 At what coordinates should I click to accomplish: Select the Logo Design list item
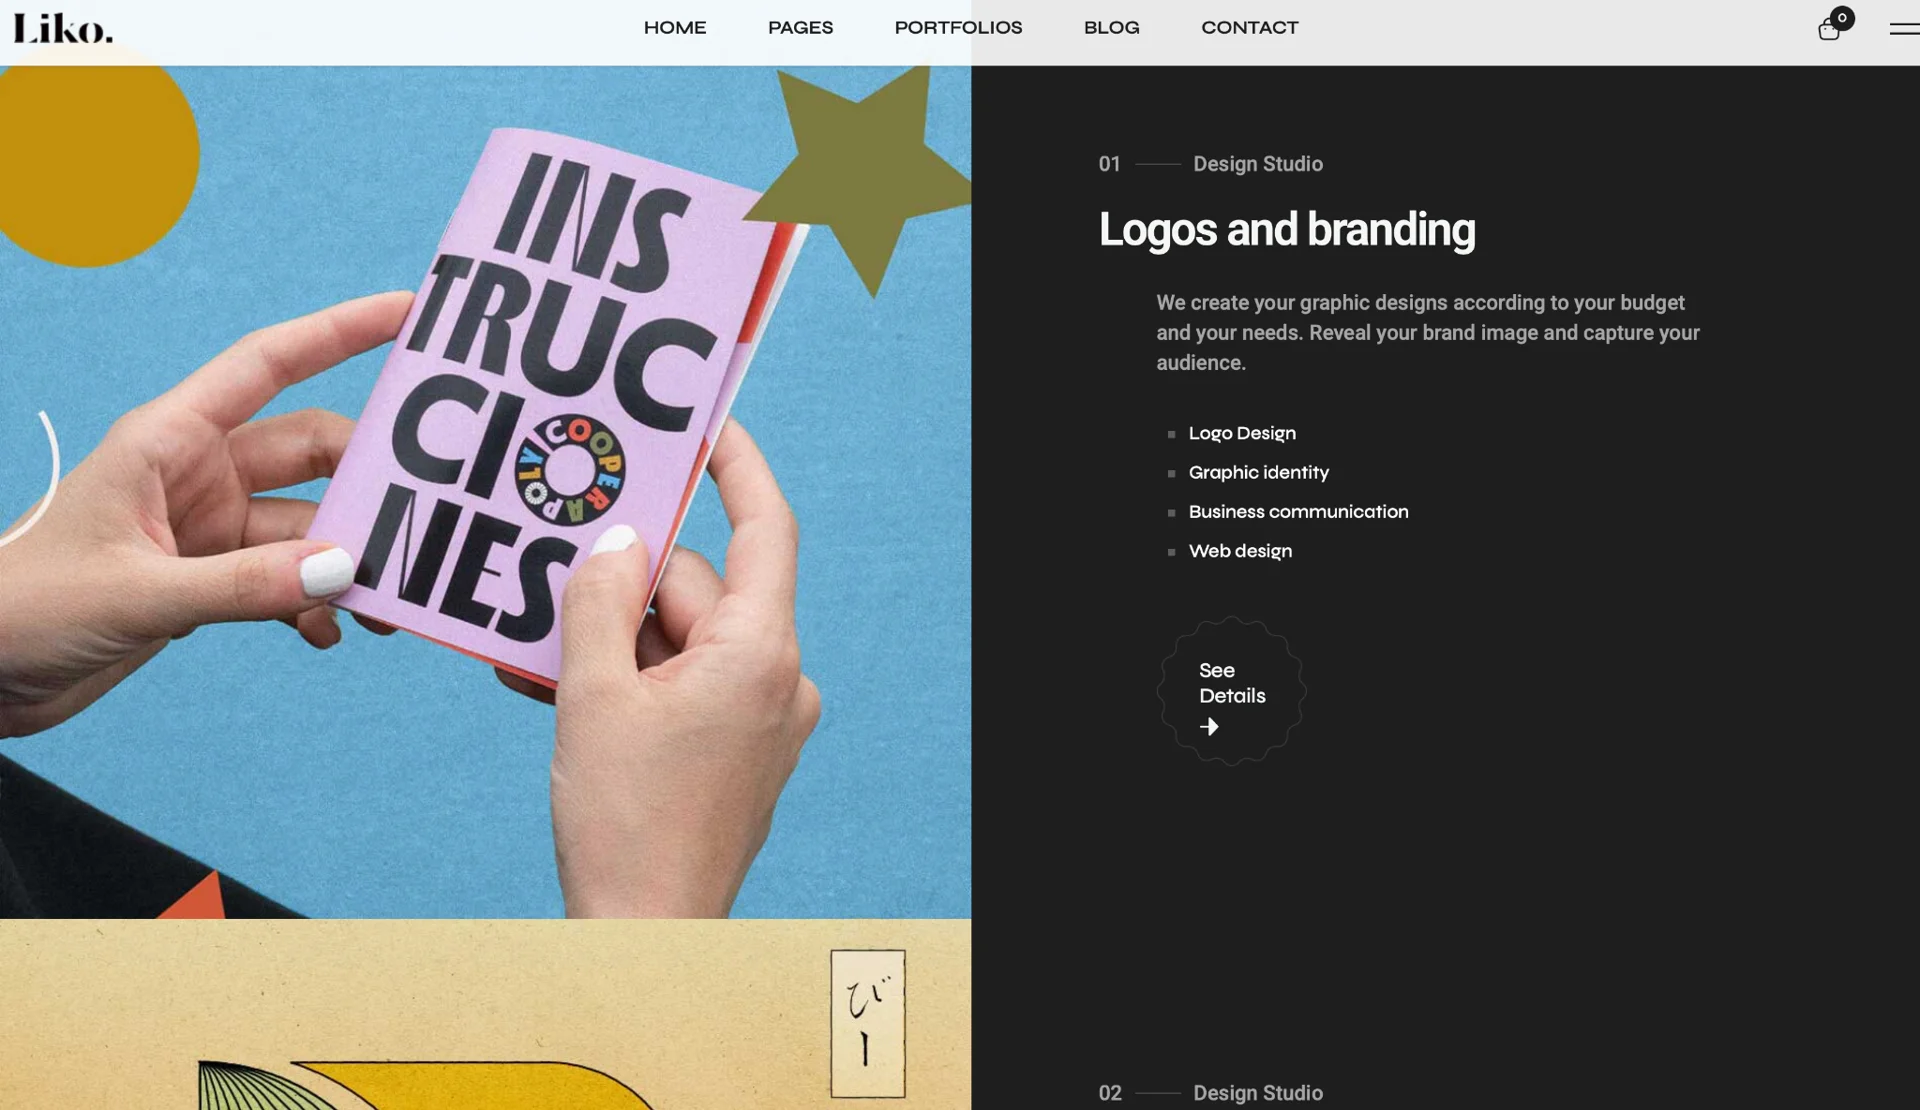[x=1241, y=433]
